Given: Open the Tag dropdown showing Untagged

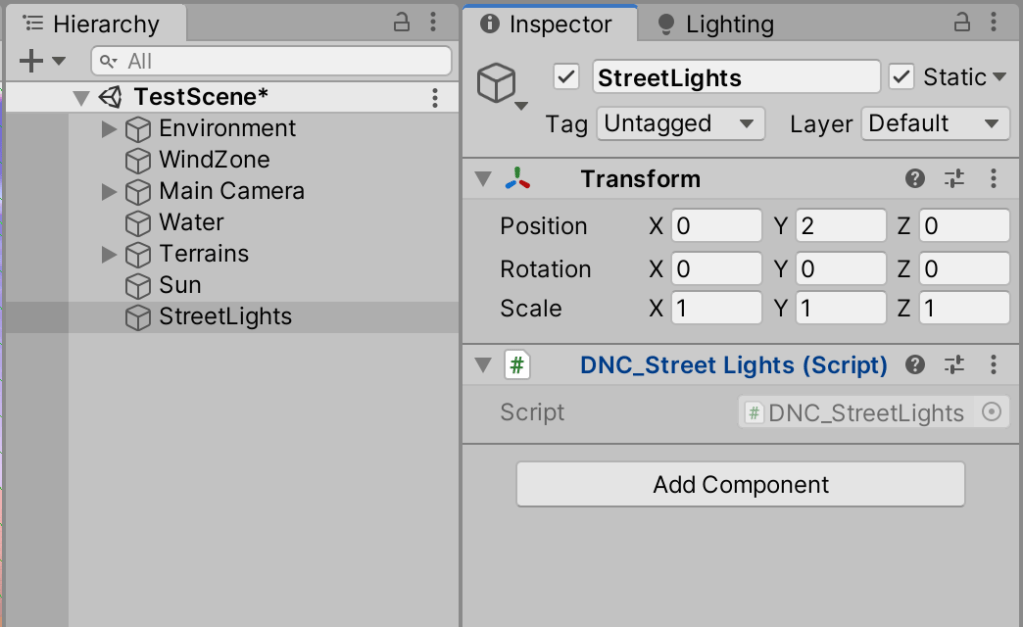Looking at the screenshot, I should (x=680, y=124).
